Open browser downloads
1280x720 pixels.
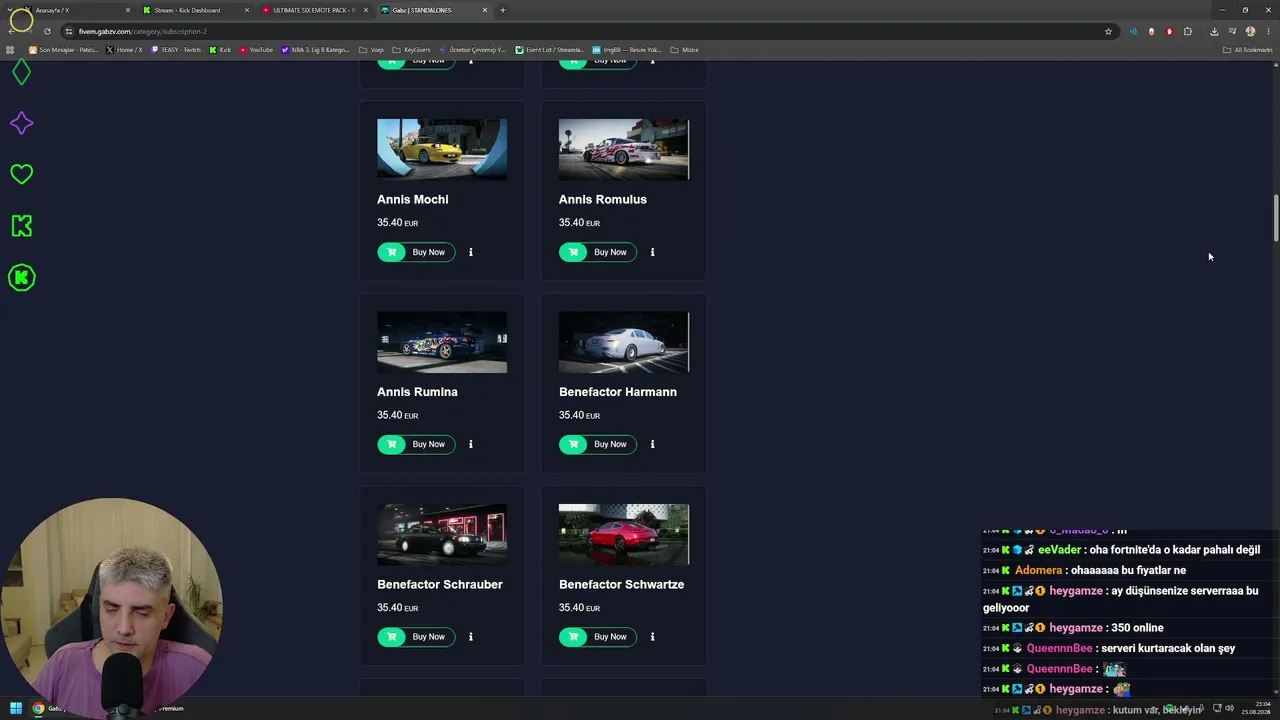1214,31
